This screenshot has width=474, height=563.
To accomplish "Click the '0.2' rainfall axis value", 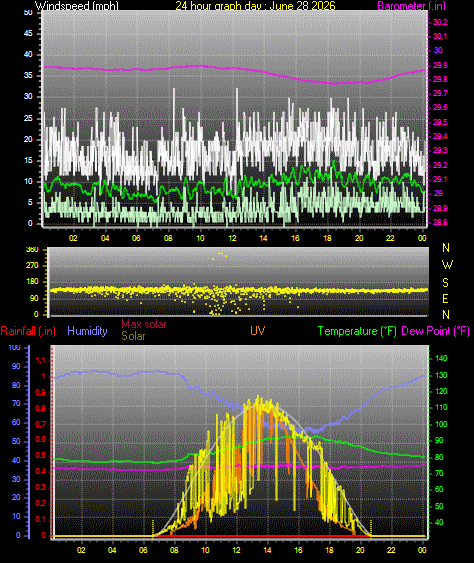I will [41, 503].
